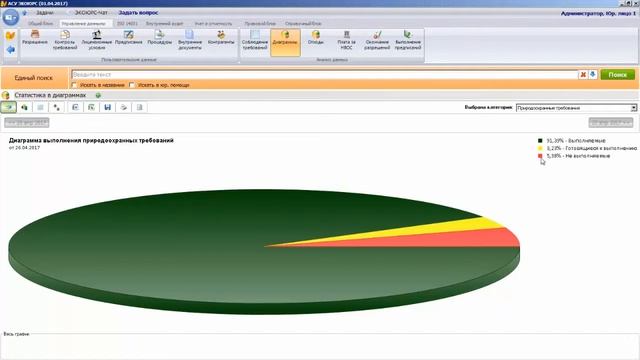Click the yellow folder icon on left strip

[x=10, y=36]
